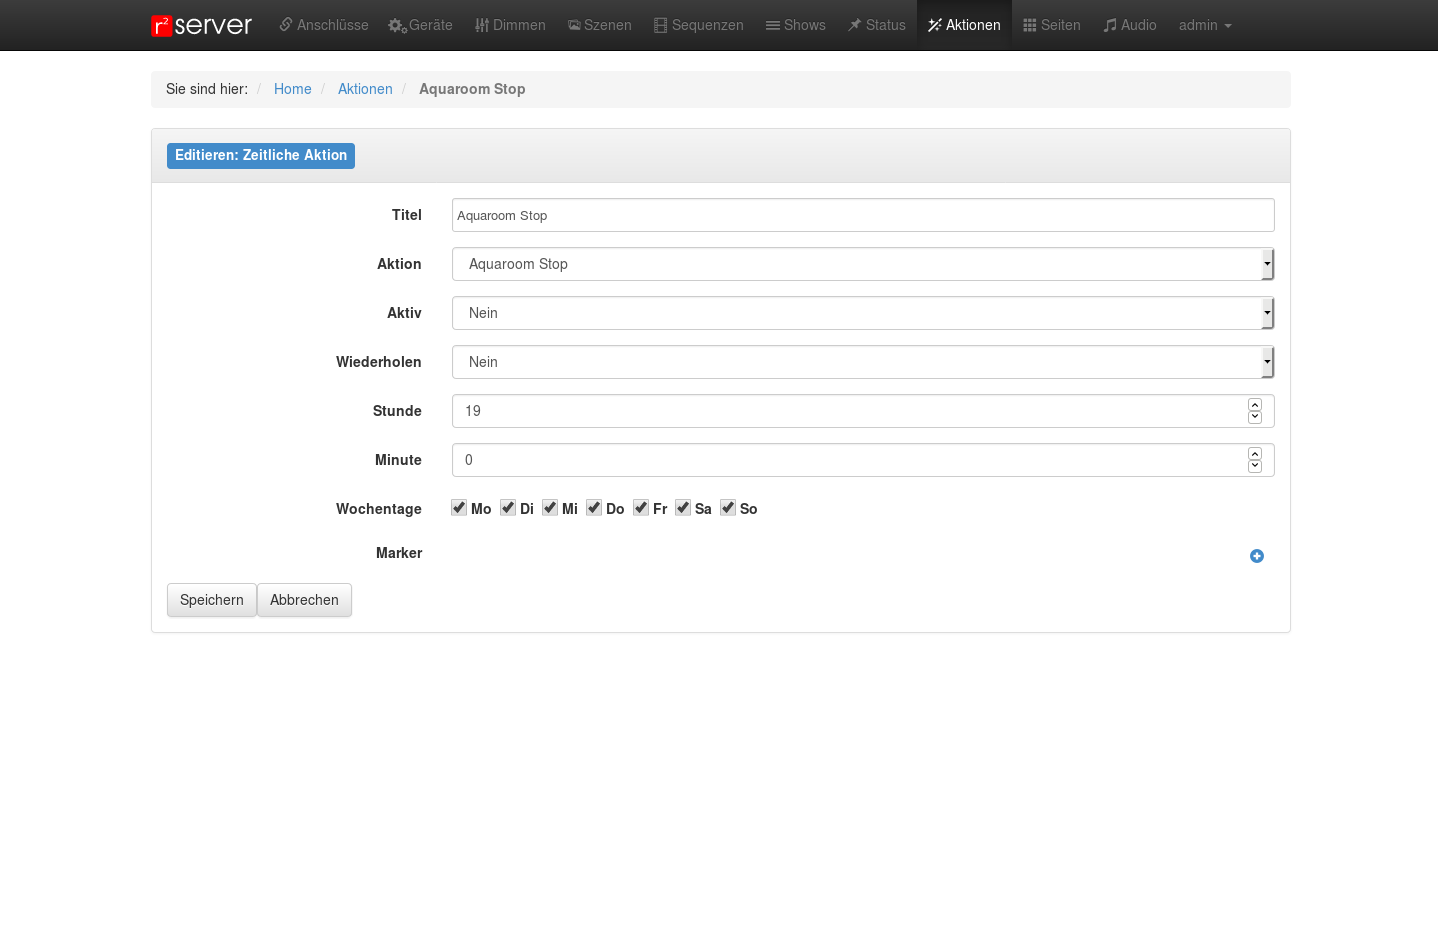
Task: Open Geräte via its gears icon
Action: 397,26
